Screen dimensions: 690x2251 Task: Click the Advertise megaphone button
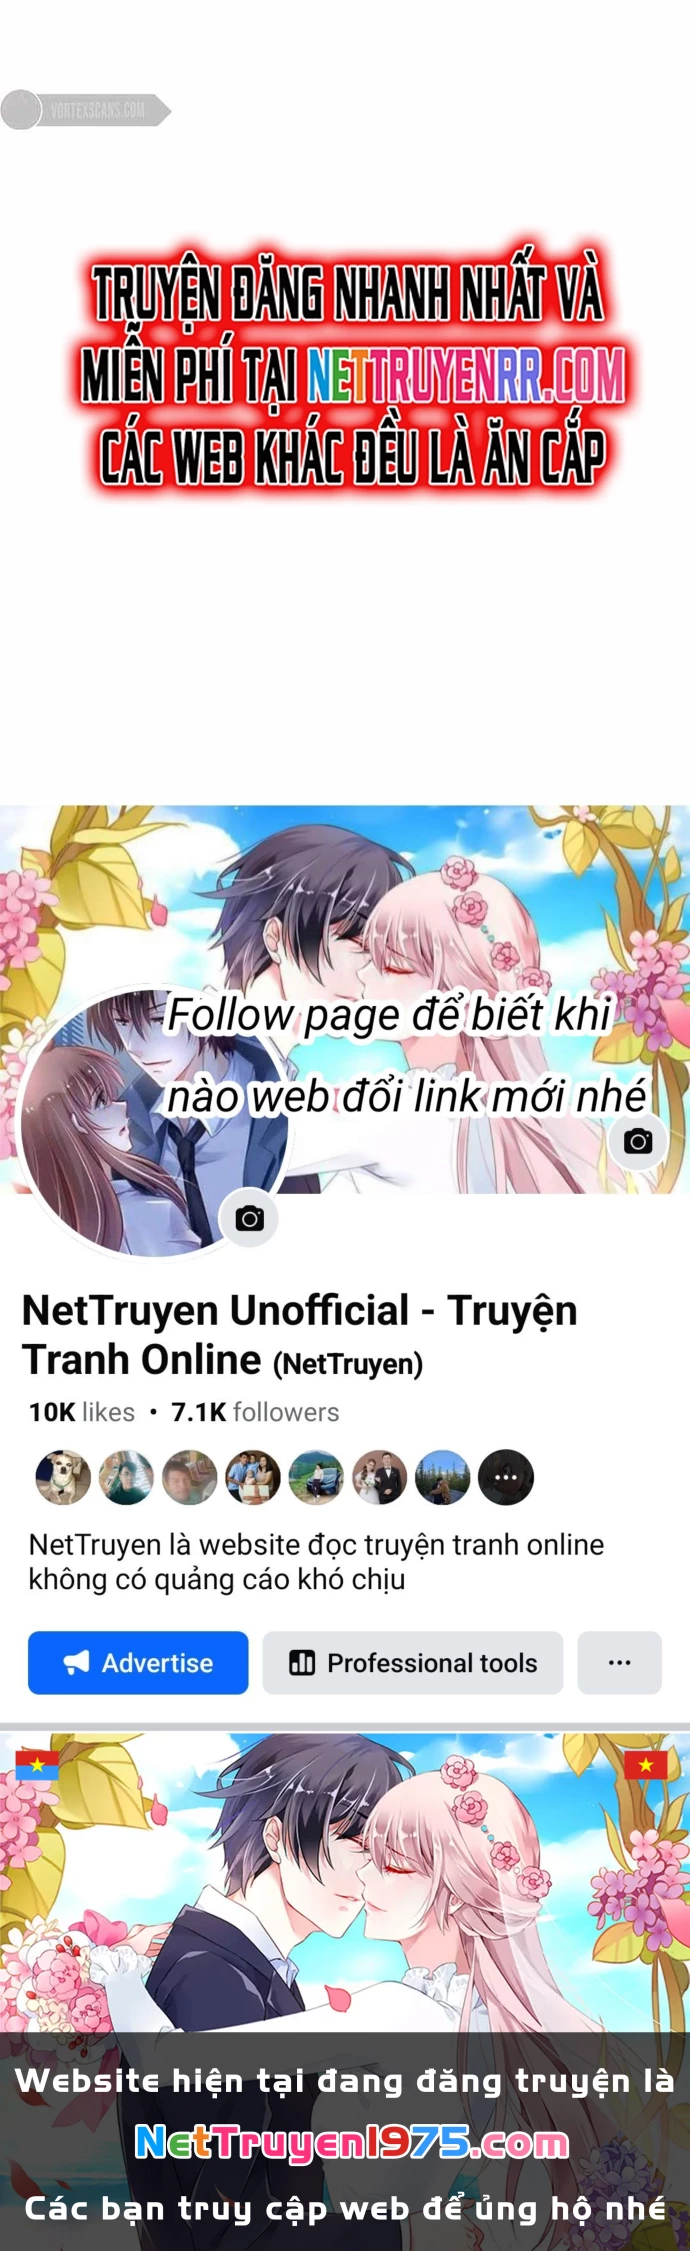click(138, 1663)
